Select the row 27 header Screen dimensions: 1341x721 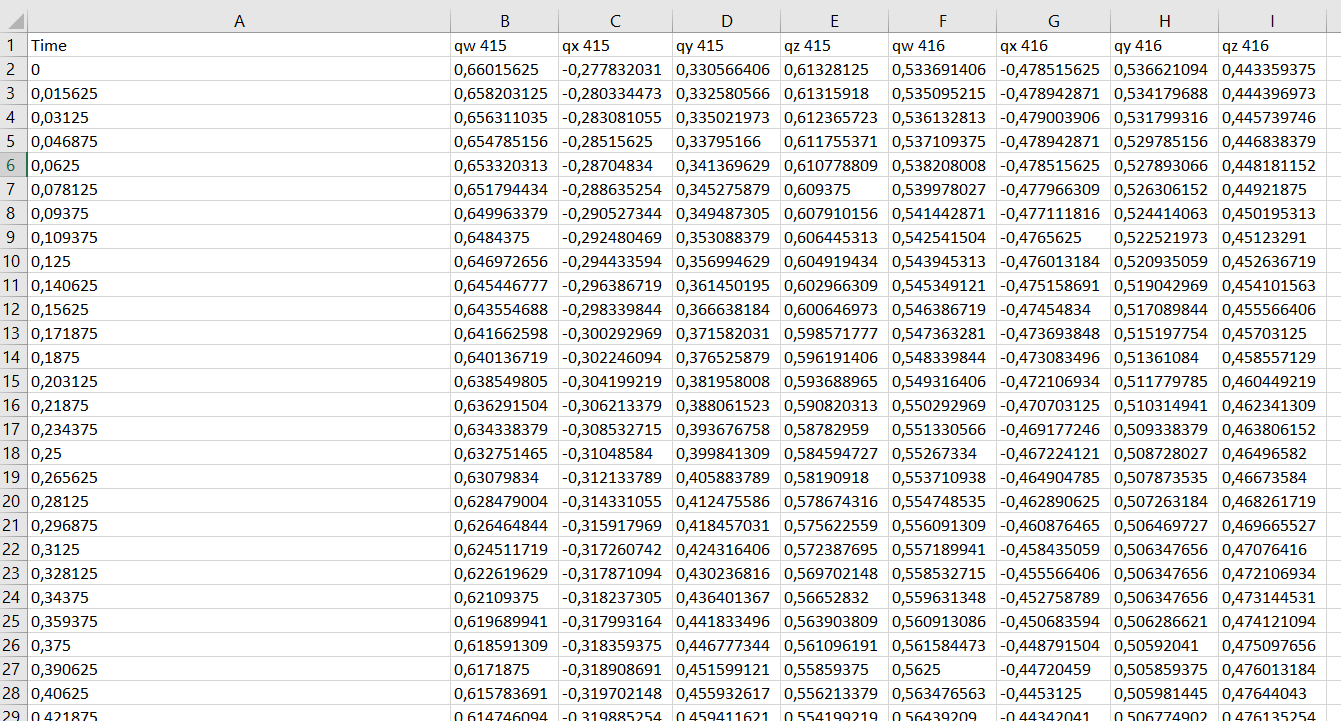[13, 670]
